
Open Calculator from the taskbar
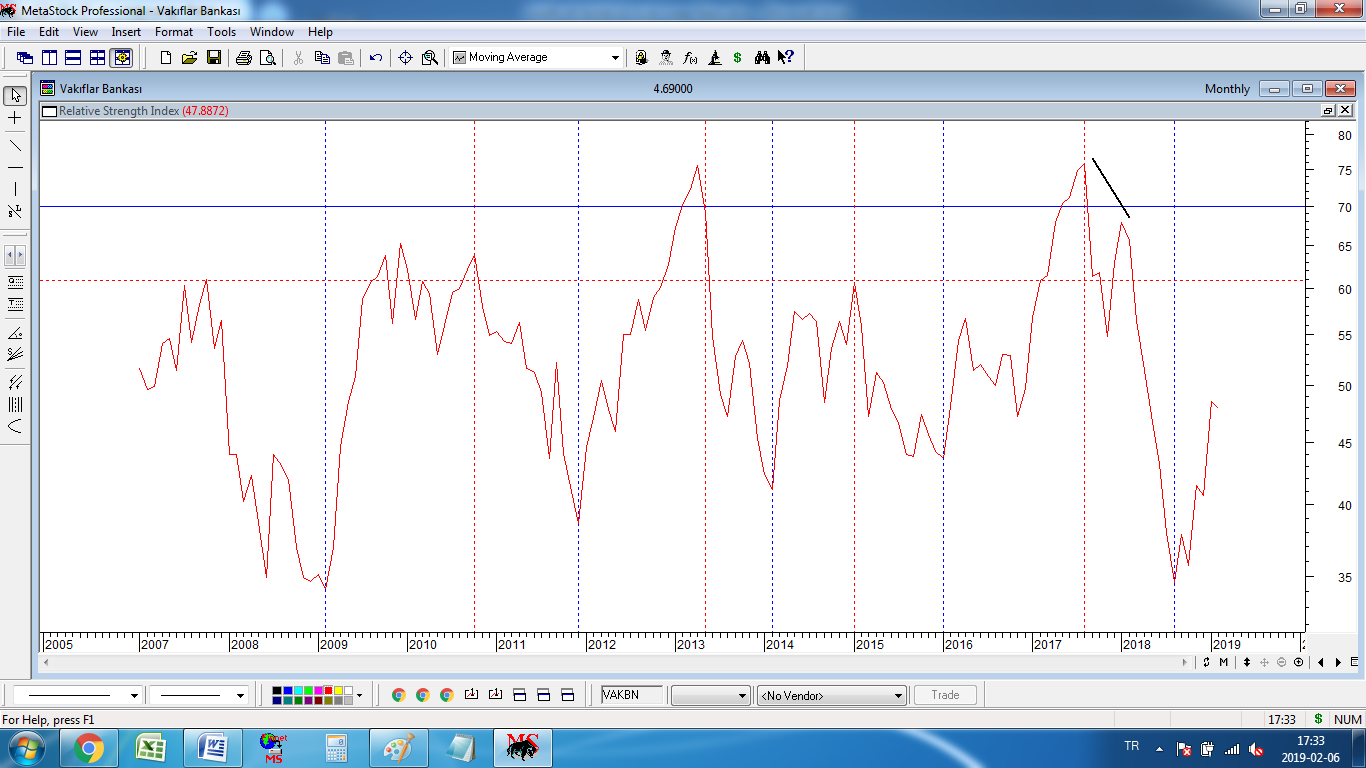point(337,748)
